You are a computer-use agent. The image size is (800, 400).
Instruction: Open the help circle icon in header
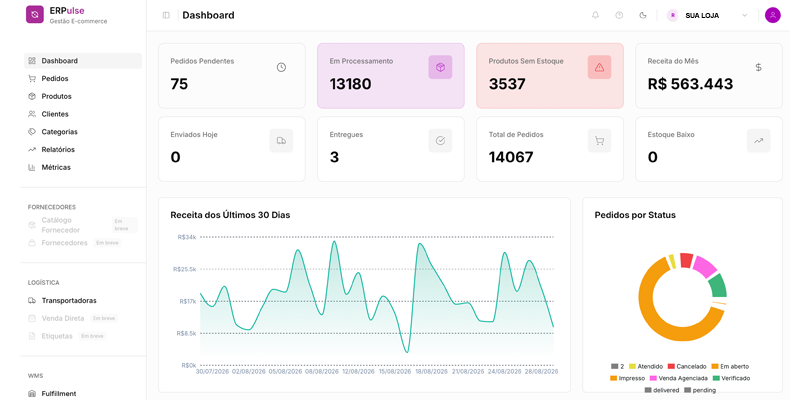tap(619, 15)
